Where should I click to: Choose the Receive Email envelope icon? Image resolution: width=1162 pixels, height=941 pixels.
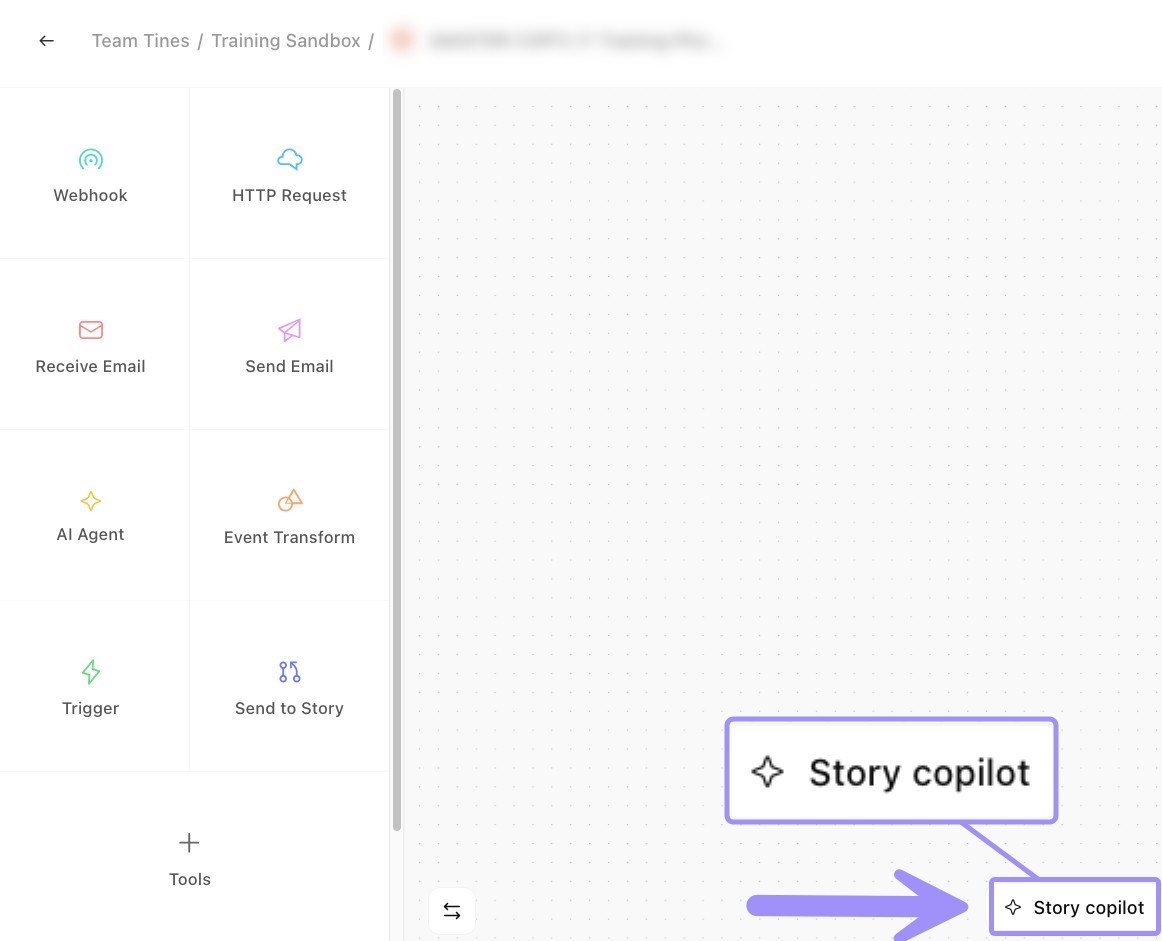coord(91,330)
